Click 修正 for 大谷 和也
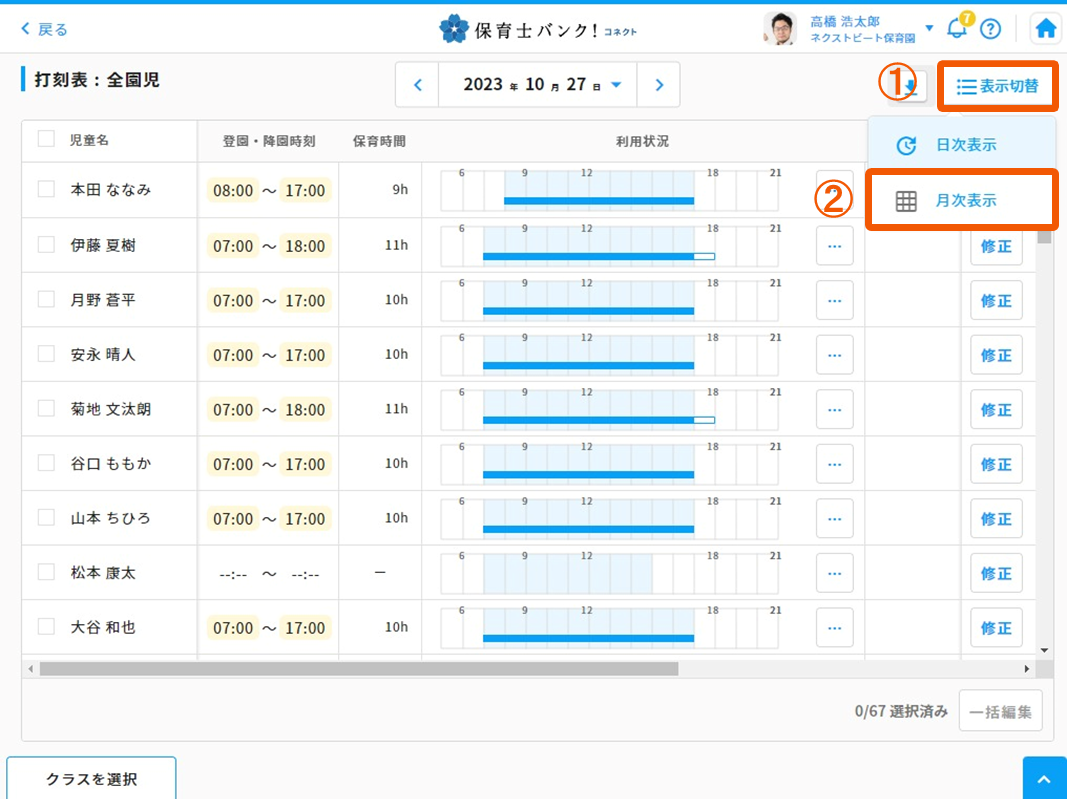Image resolution: width=1067 pixels, height=800 pixels. (x=995, y=628)
